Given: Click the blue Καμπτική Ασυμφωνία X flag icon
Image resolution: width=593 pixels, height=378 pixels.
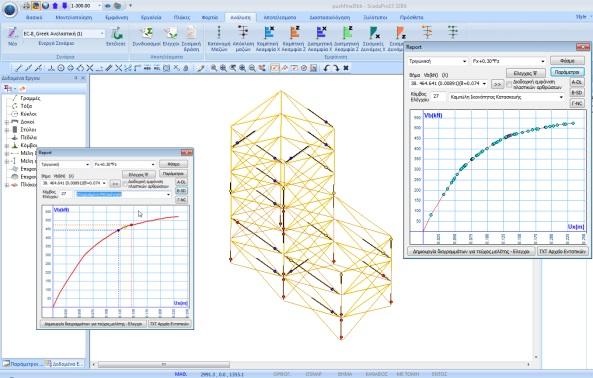Looking at the screenshot, I should pyautogui.click(x=269, y=33).
